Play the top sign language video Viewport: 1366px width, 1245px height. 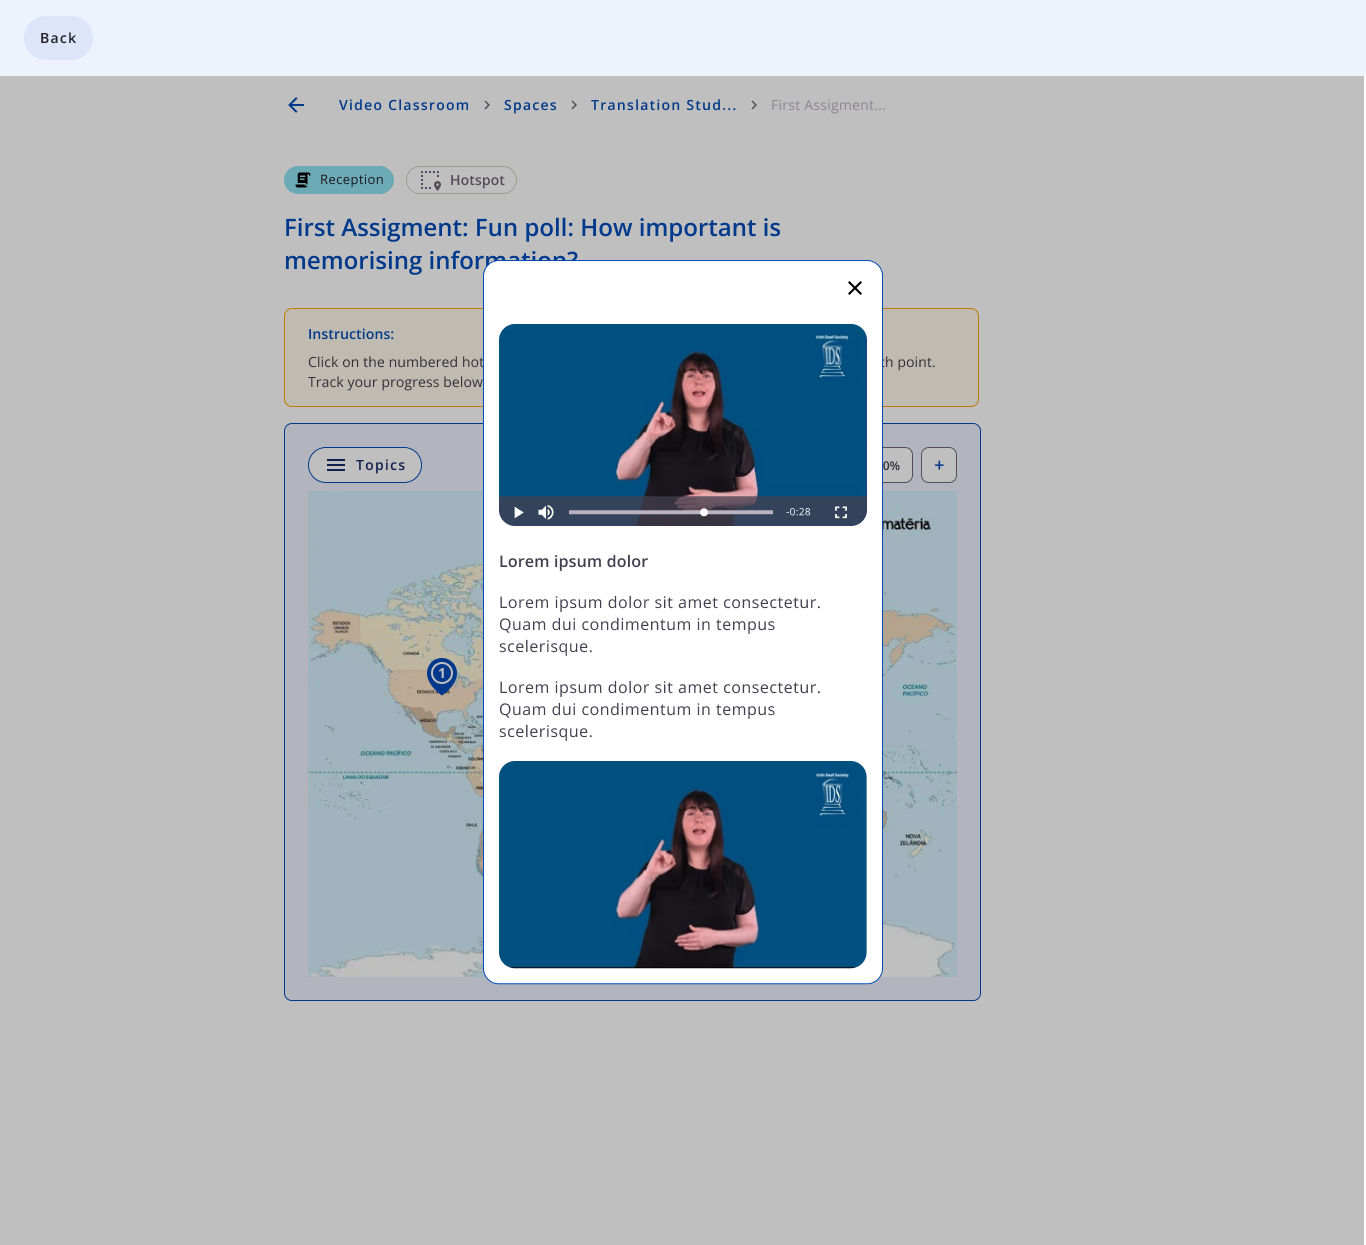pyautogui.click(x=518, y=512)
